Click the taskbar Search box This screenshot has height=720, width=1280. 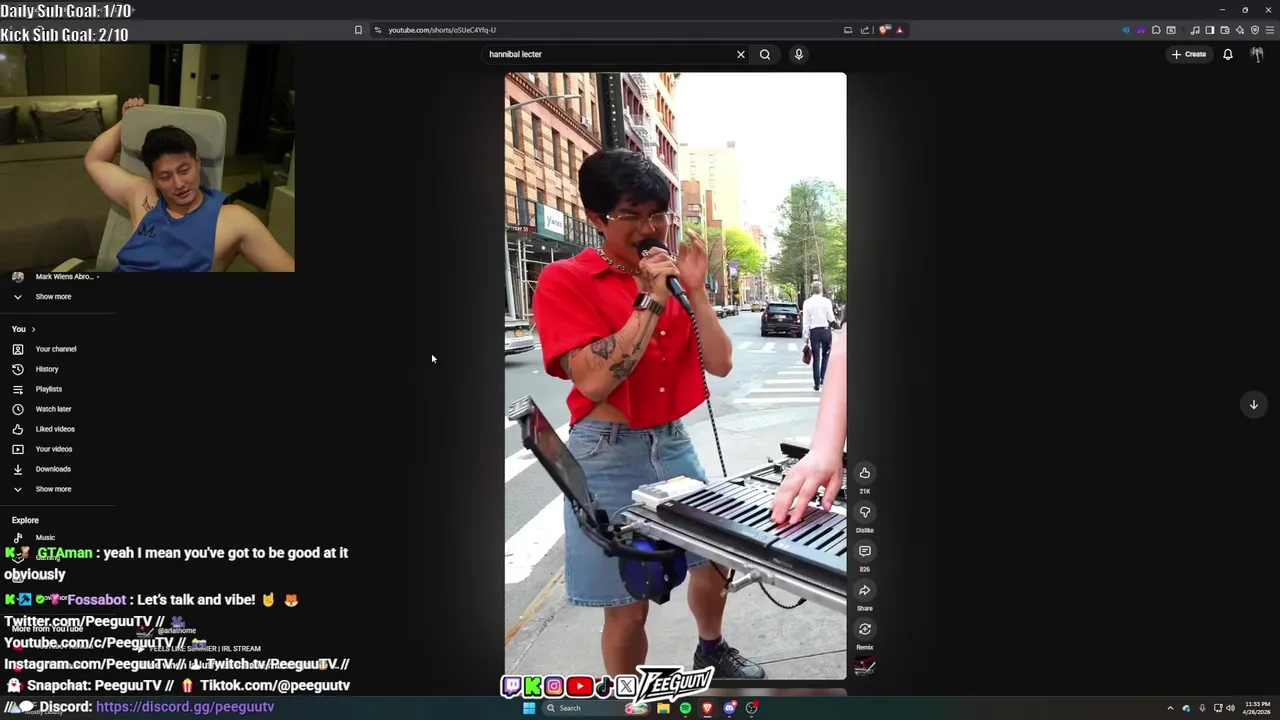click(596, 708)
